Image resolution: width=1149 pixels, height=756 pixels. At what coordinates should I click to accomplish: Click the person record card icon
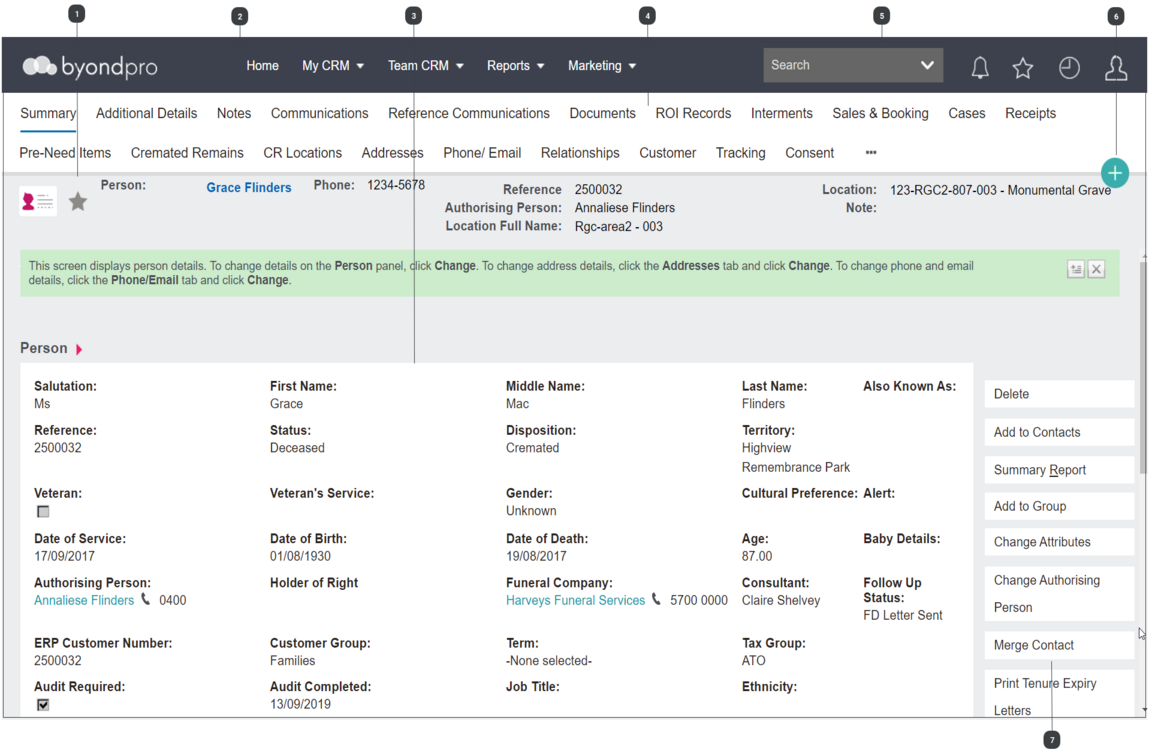(x=37, y=201)
